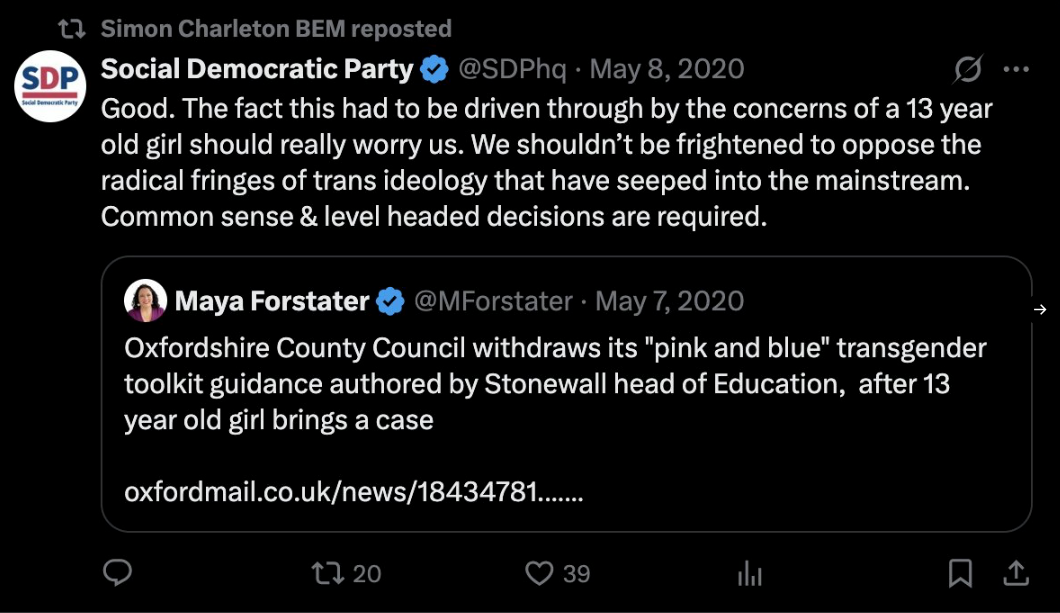Share the post using the upload icon
Image resolution: width=1060 pixels, height=613 pixels.
[x=1015, y=573]
